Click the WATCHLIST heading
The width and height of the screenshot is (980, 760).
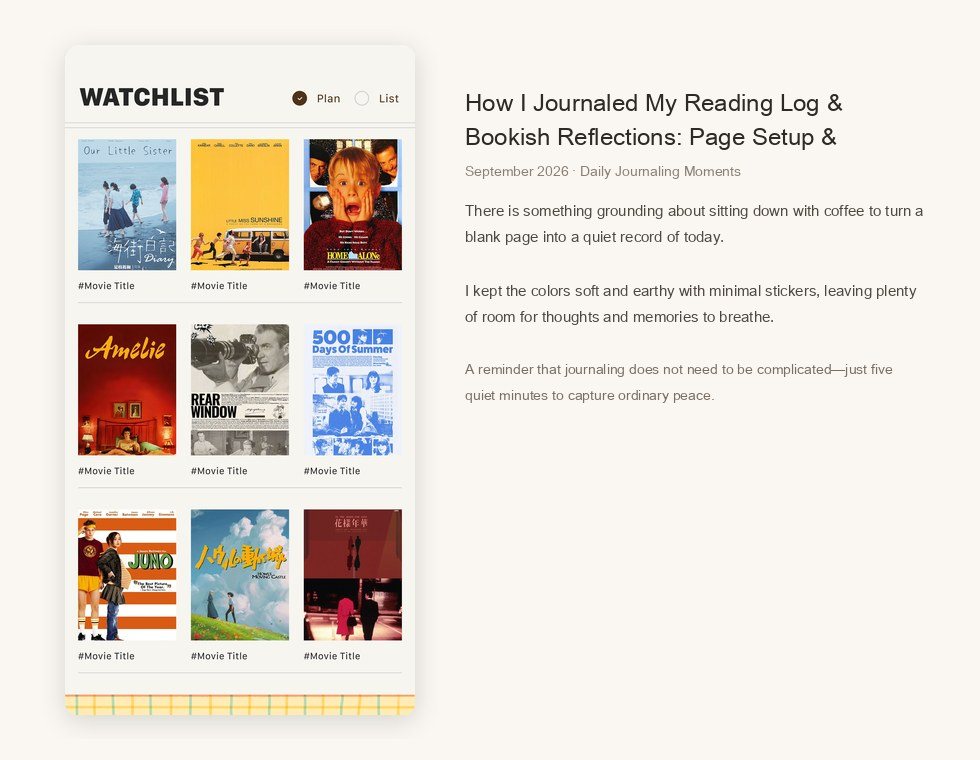pos(152,98)
